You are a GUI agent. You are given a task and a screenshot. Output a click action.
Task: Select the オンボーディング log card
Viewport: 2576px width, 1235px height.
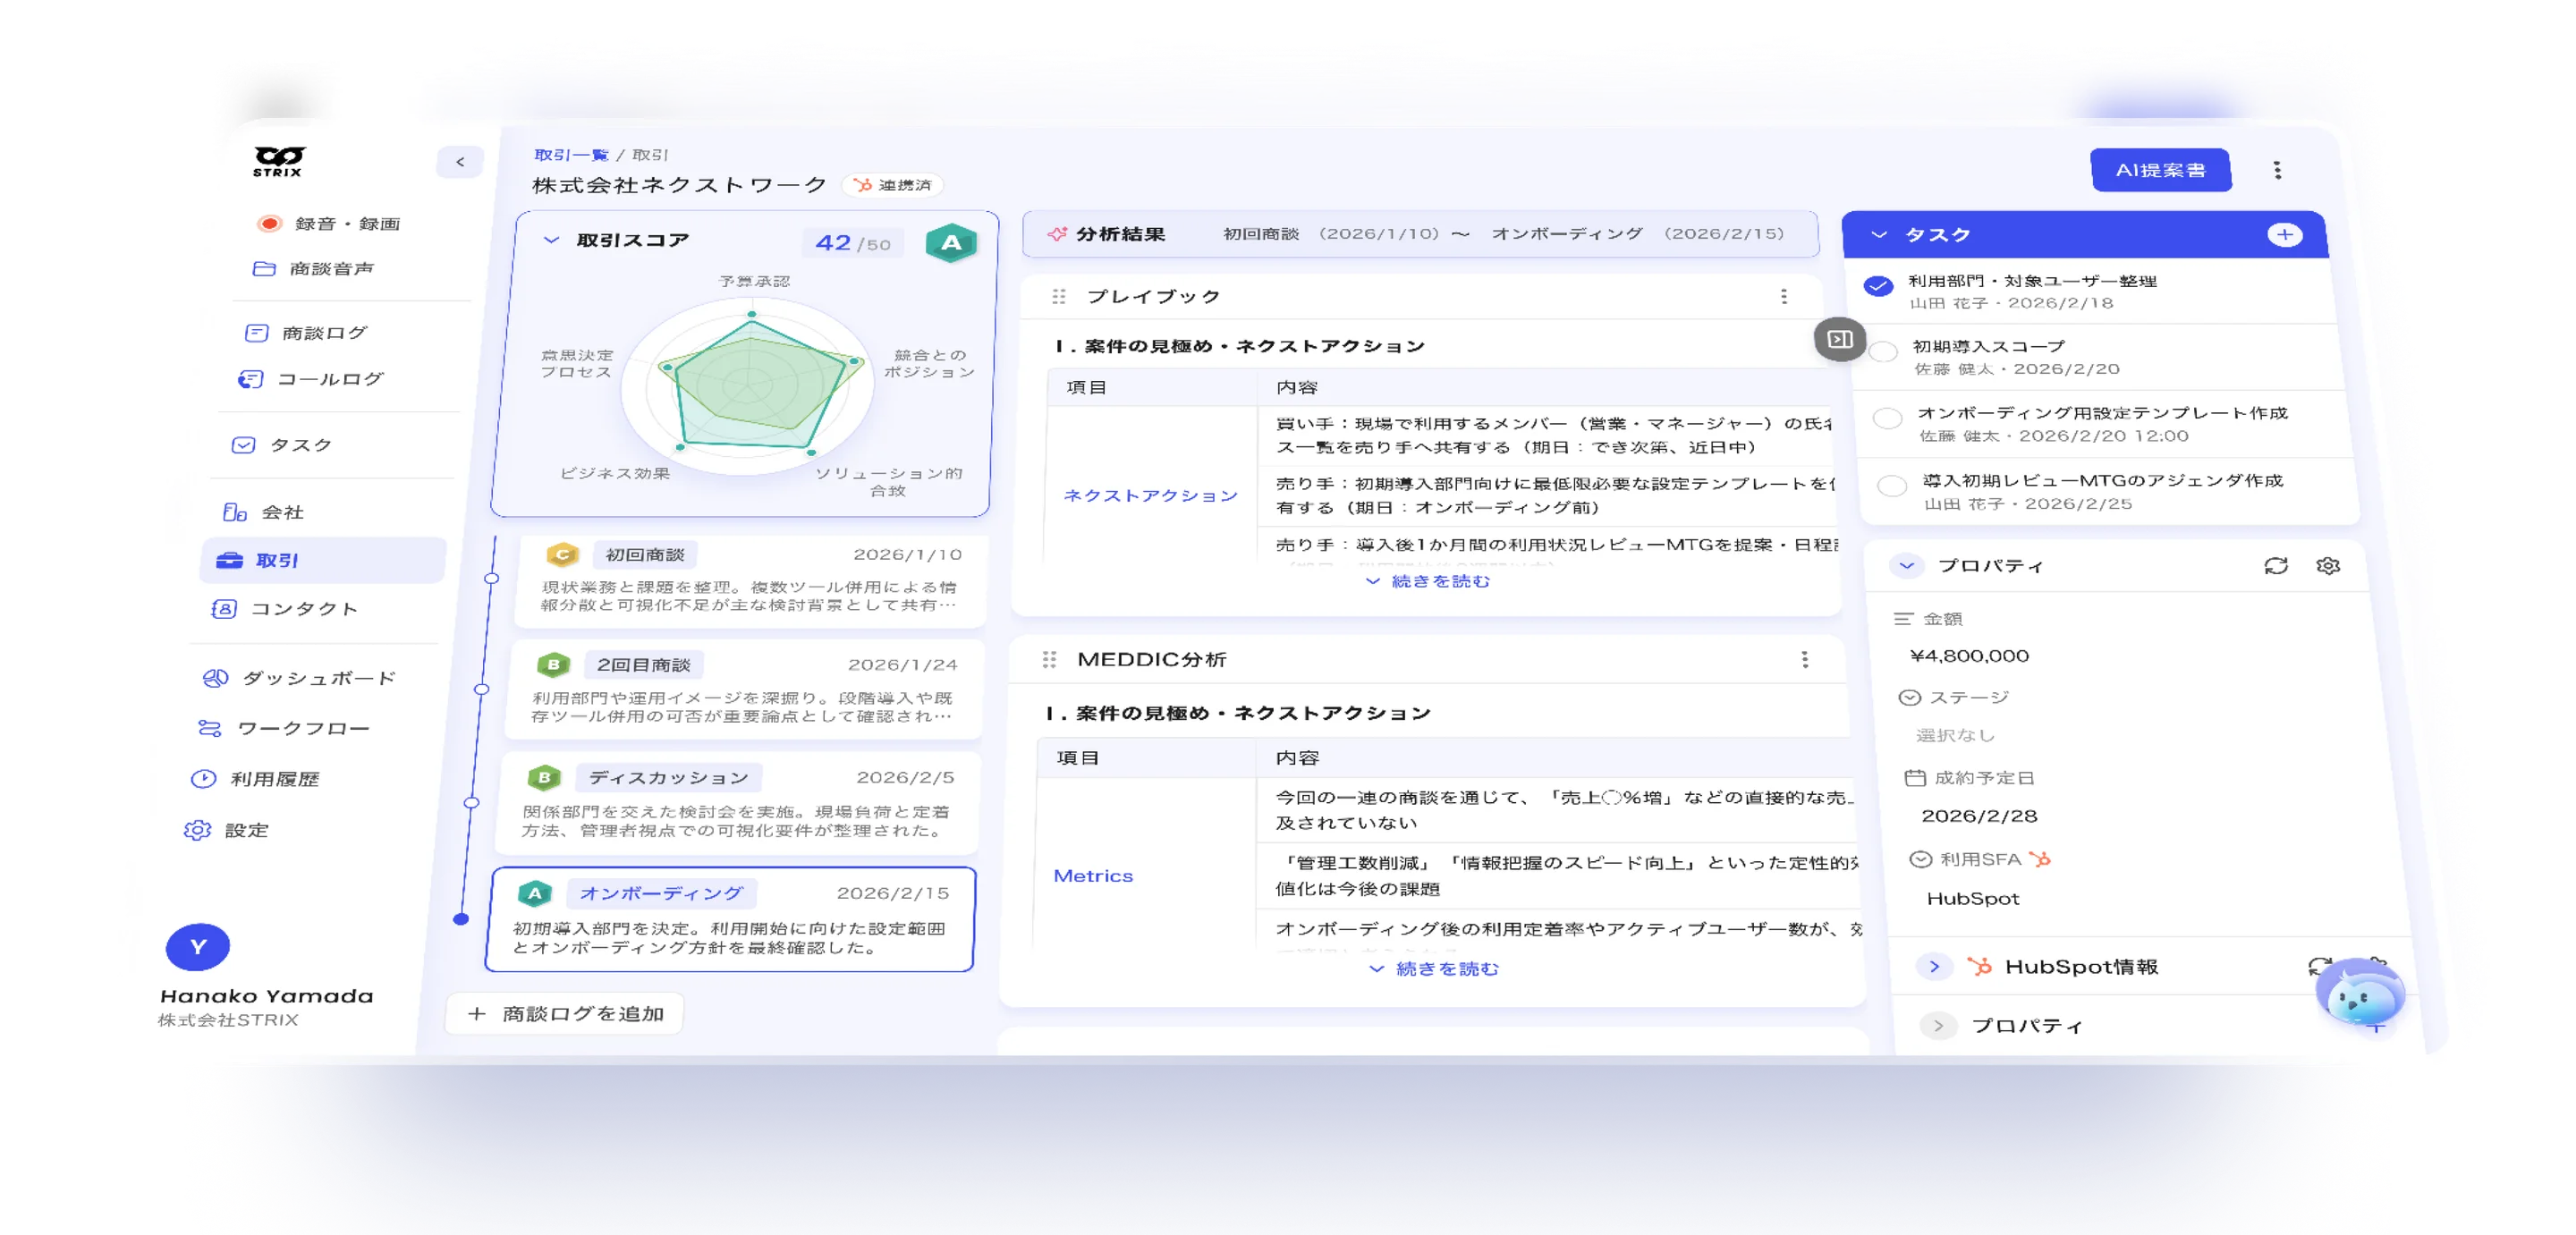point(731,919)
